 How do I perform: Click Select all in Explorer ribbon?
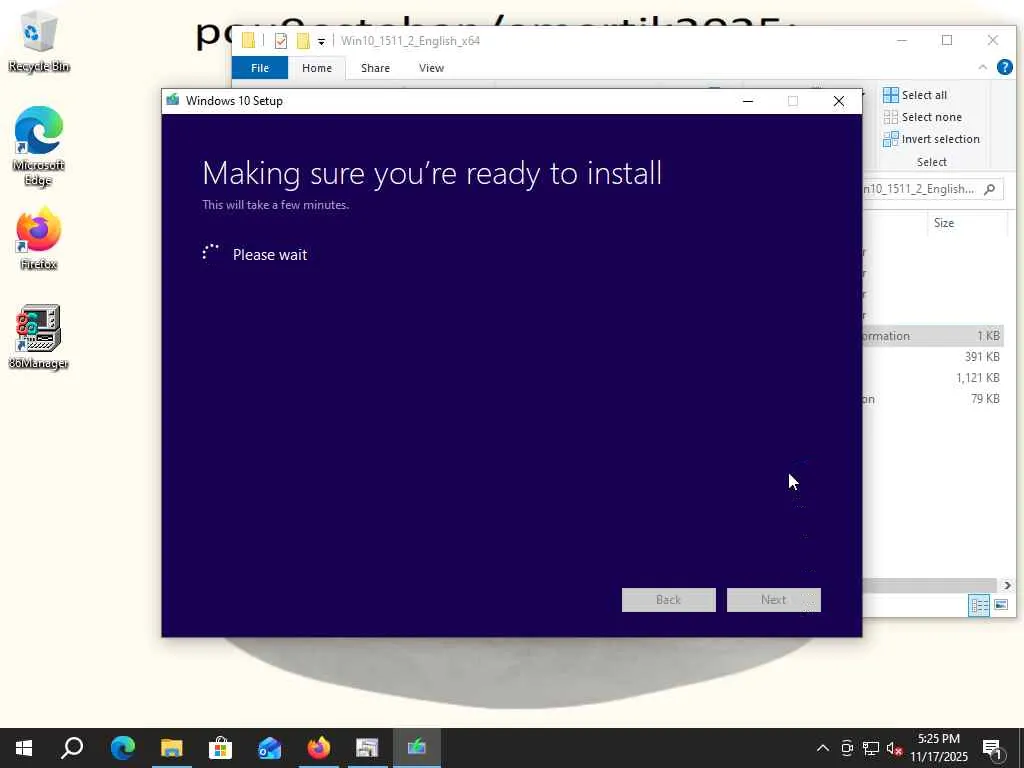(915, 95)
